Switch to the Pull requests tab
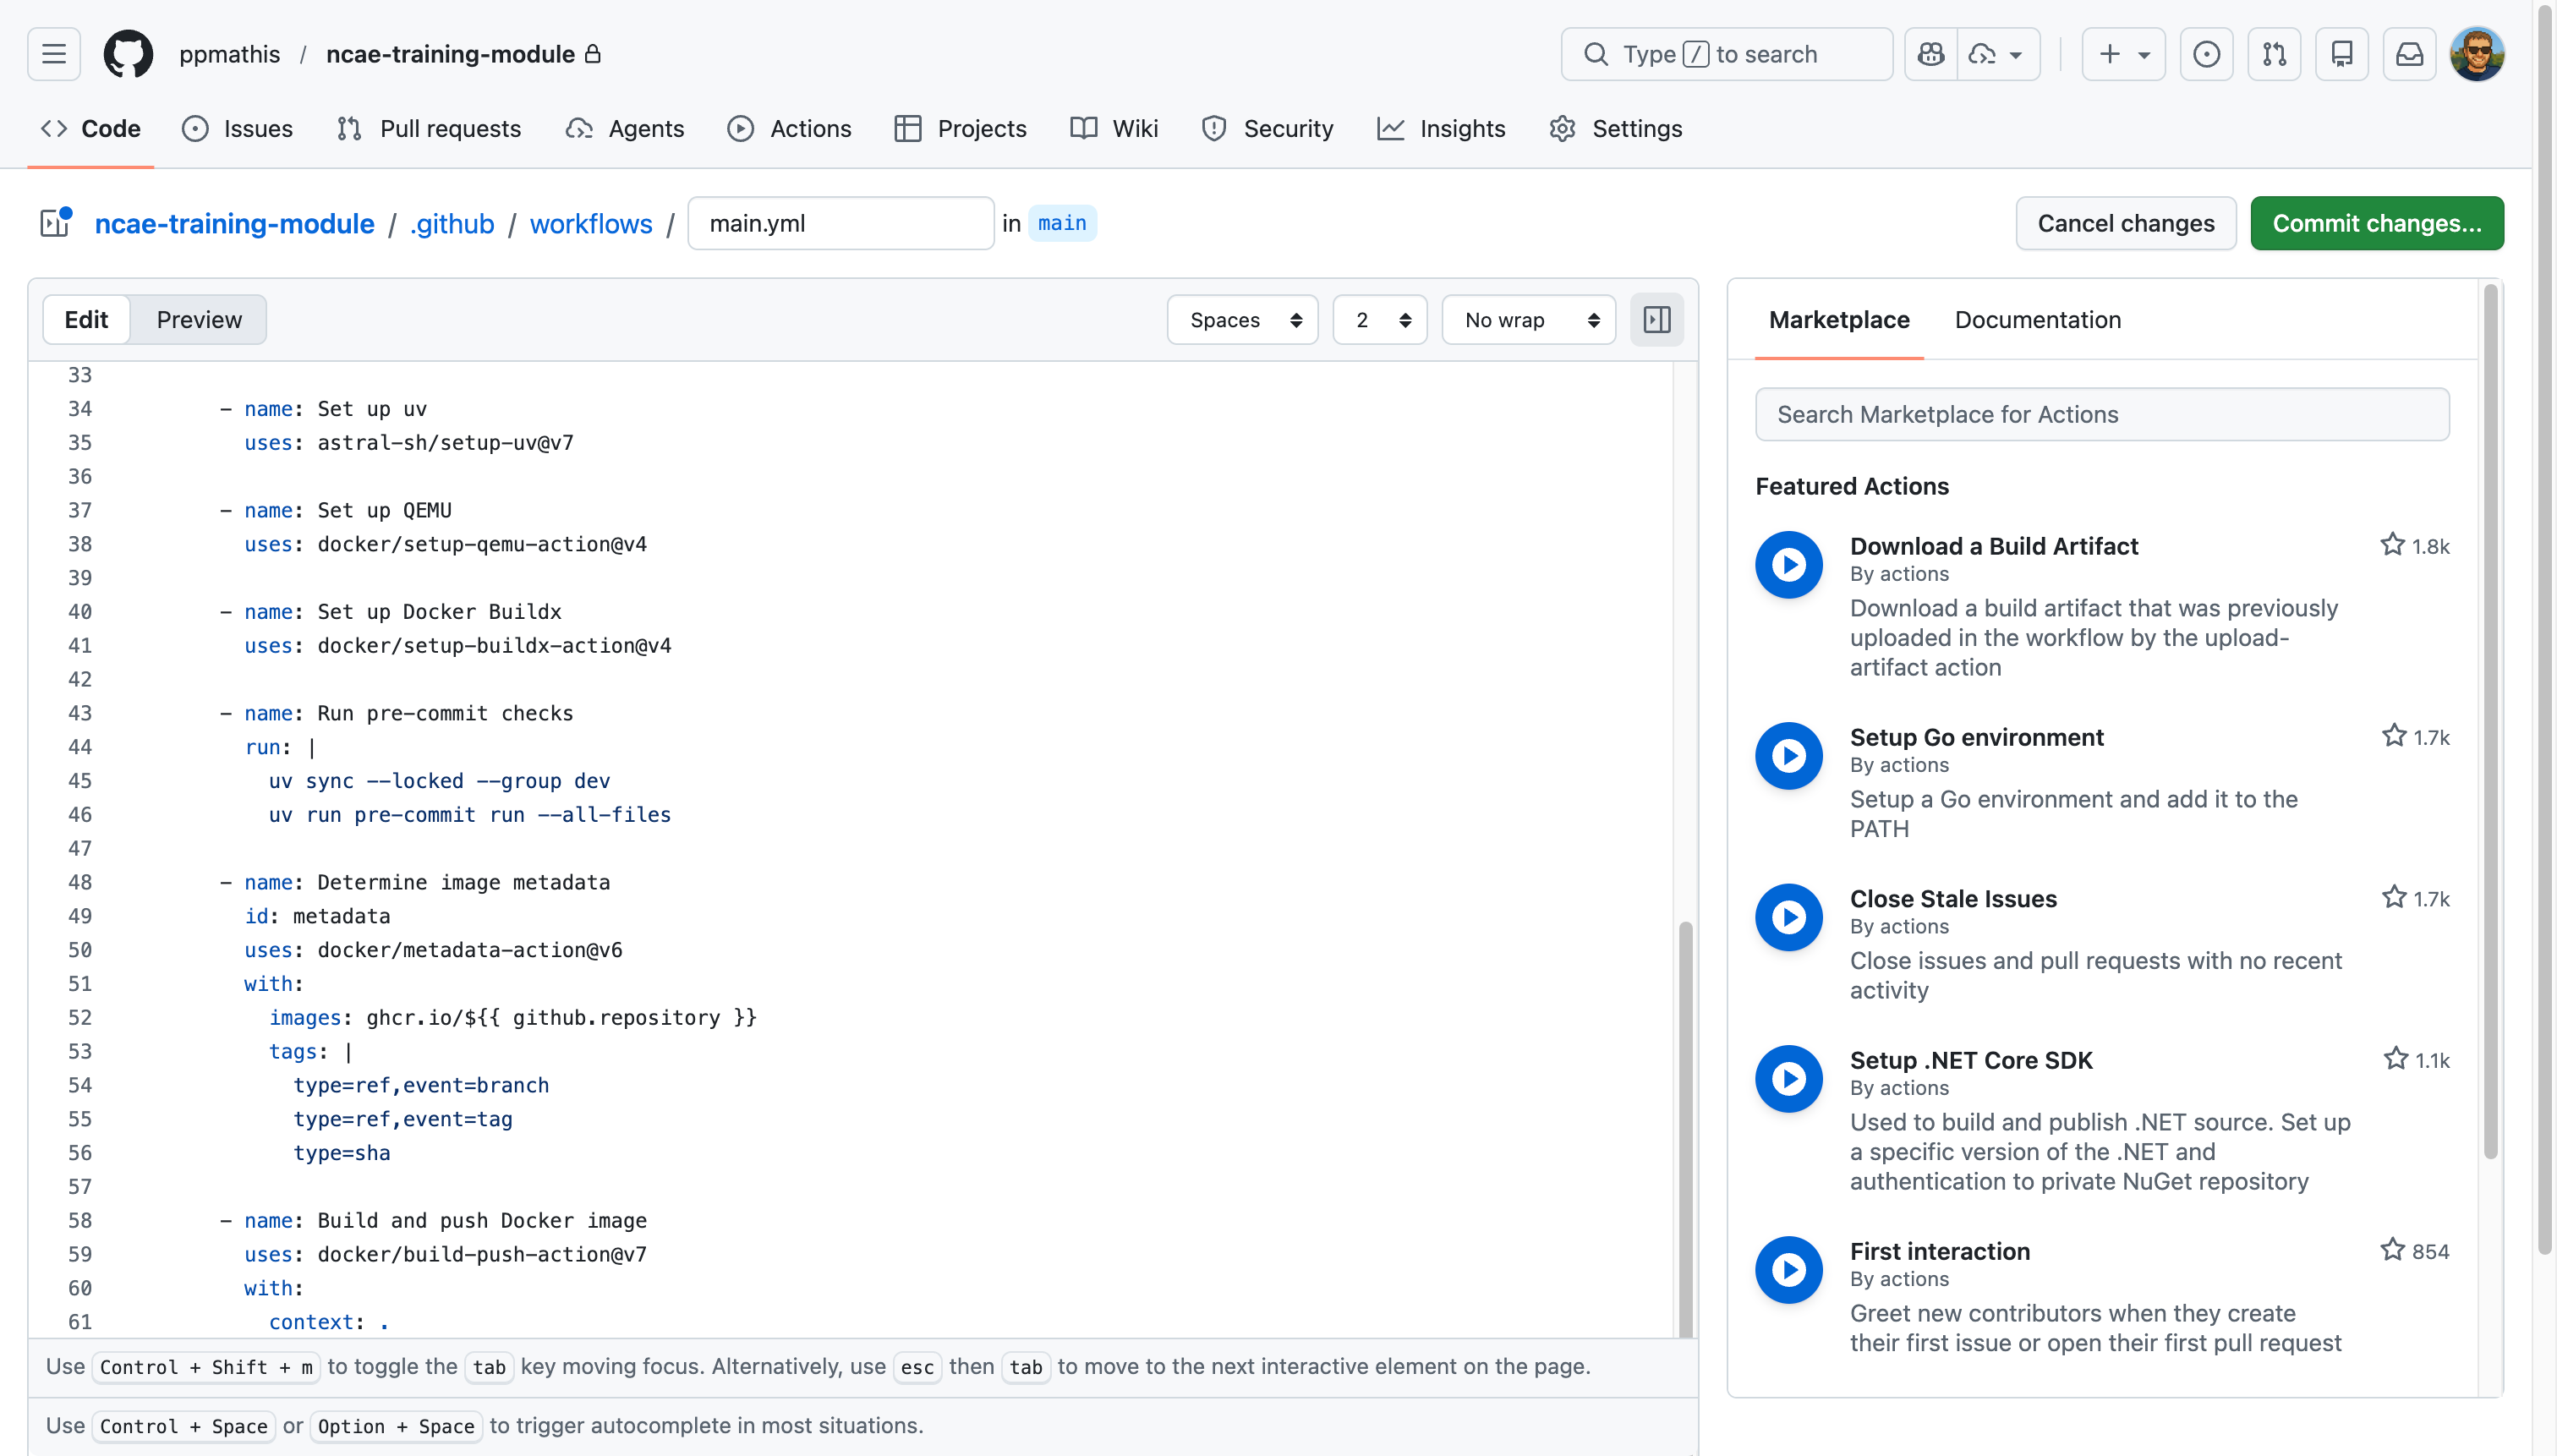This screenshot has width=2557, height=1456. click(x=429, y=129)
